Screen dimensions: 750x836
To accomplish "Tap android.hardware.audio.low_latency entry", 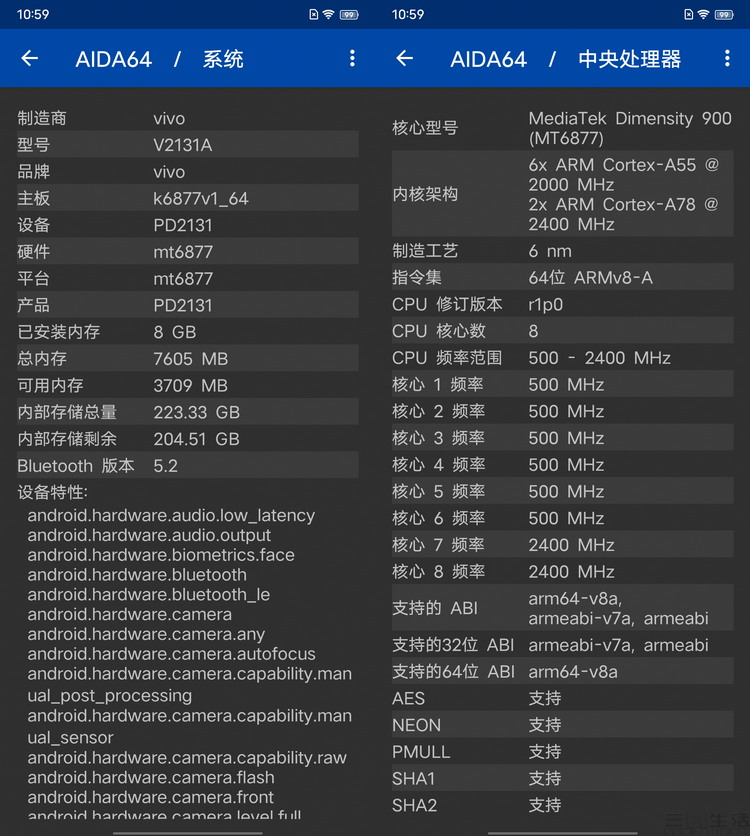I will click(171, 516).
